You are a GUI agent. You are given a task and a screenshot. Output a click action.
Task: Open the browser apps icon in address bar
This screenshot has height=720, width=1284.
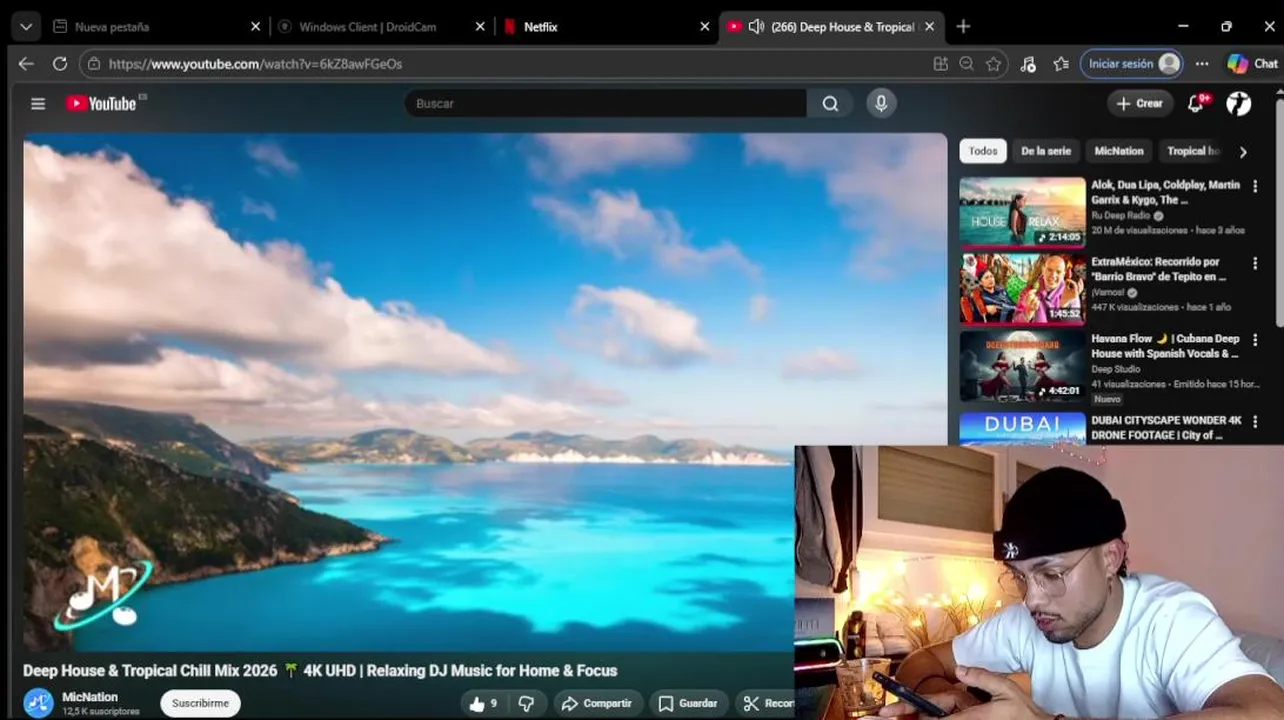(x=940, y=63)
